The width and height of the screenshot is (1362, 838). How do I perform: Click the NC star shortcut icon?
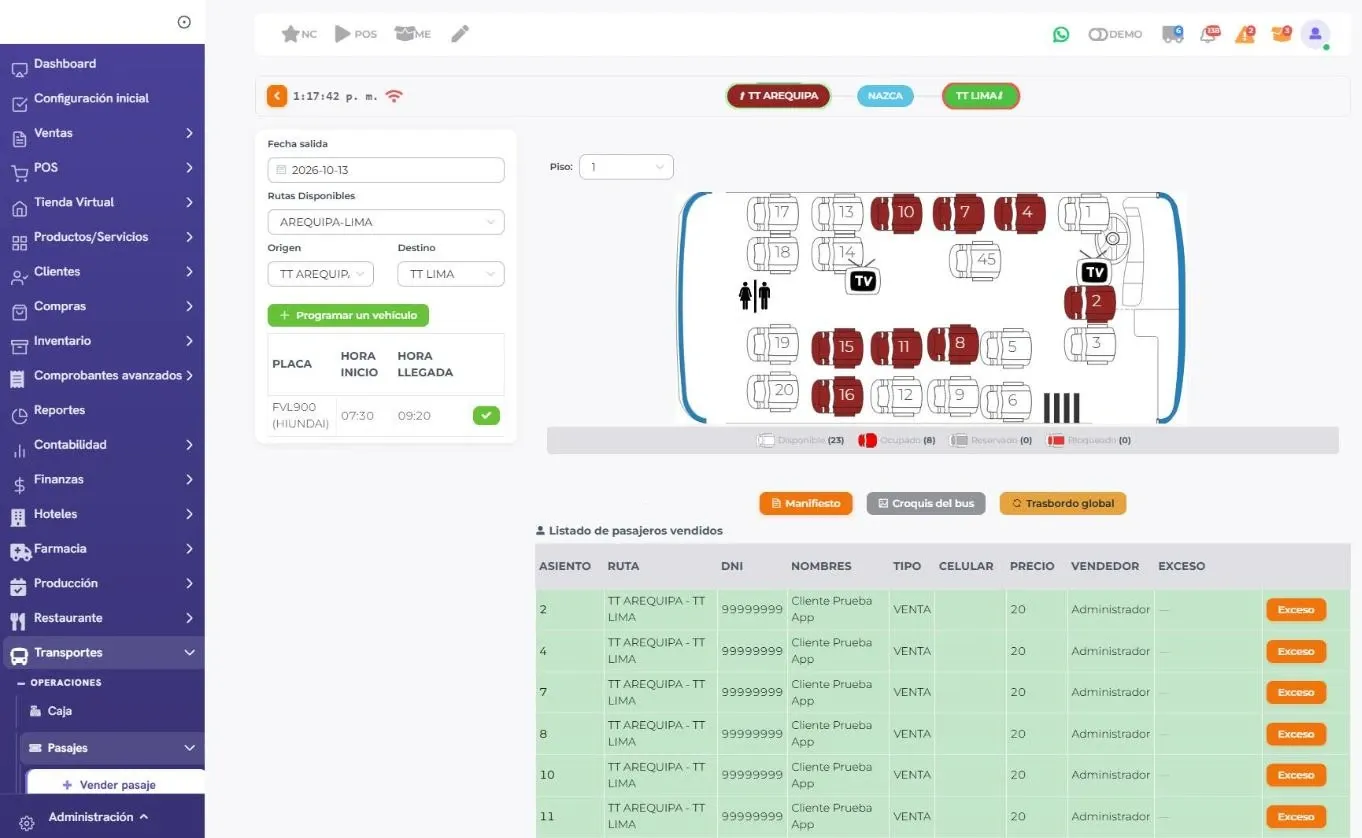coord(299,34)
